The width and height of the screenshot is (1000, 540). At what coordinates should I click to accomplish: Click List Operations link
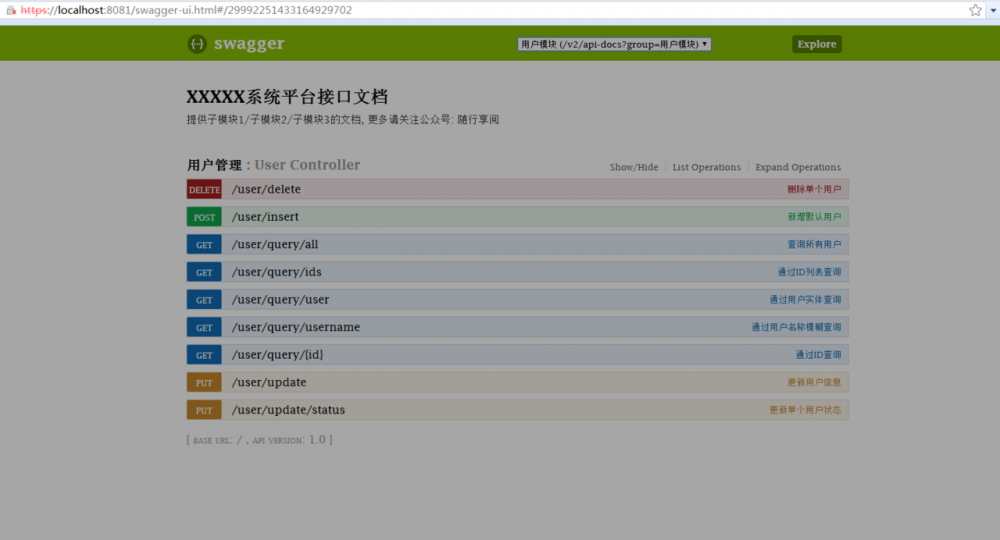(x=707, y=167)
